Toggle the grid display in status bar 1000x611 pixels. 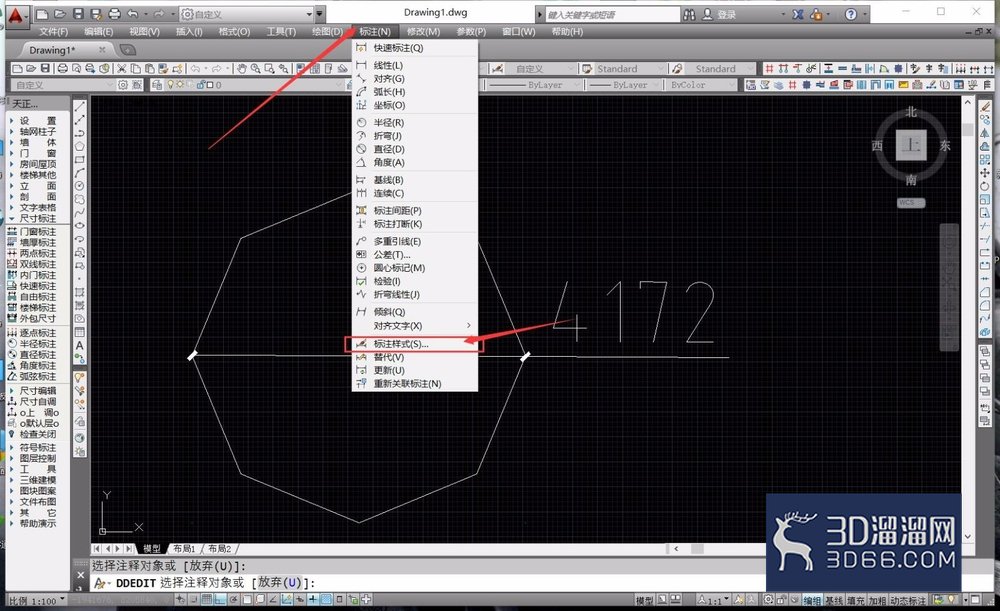click(207, 600)
